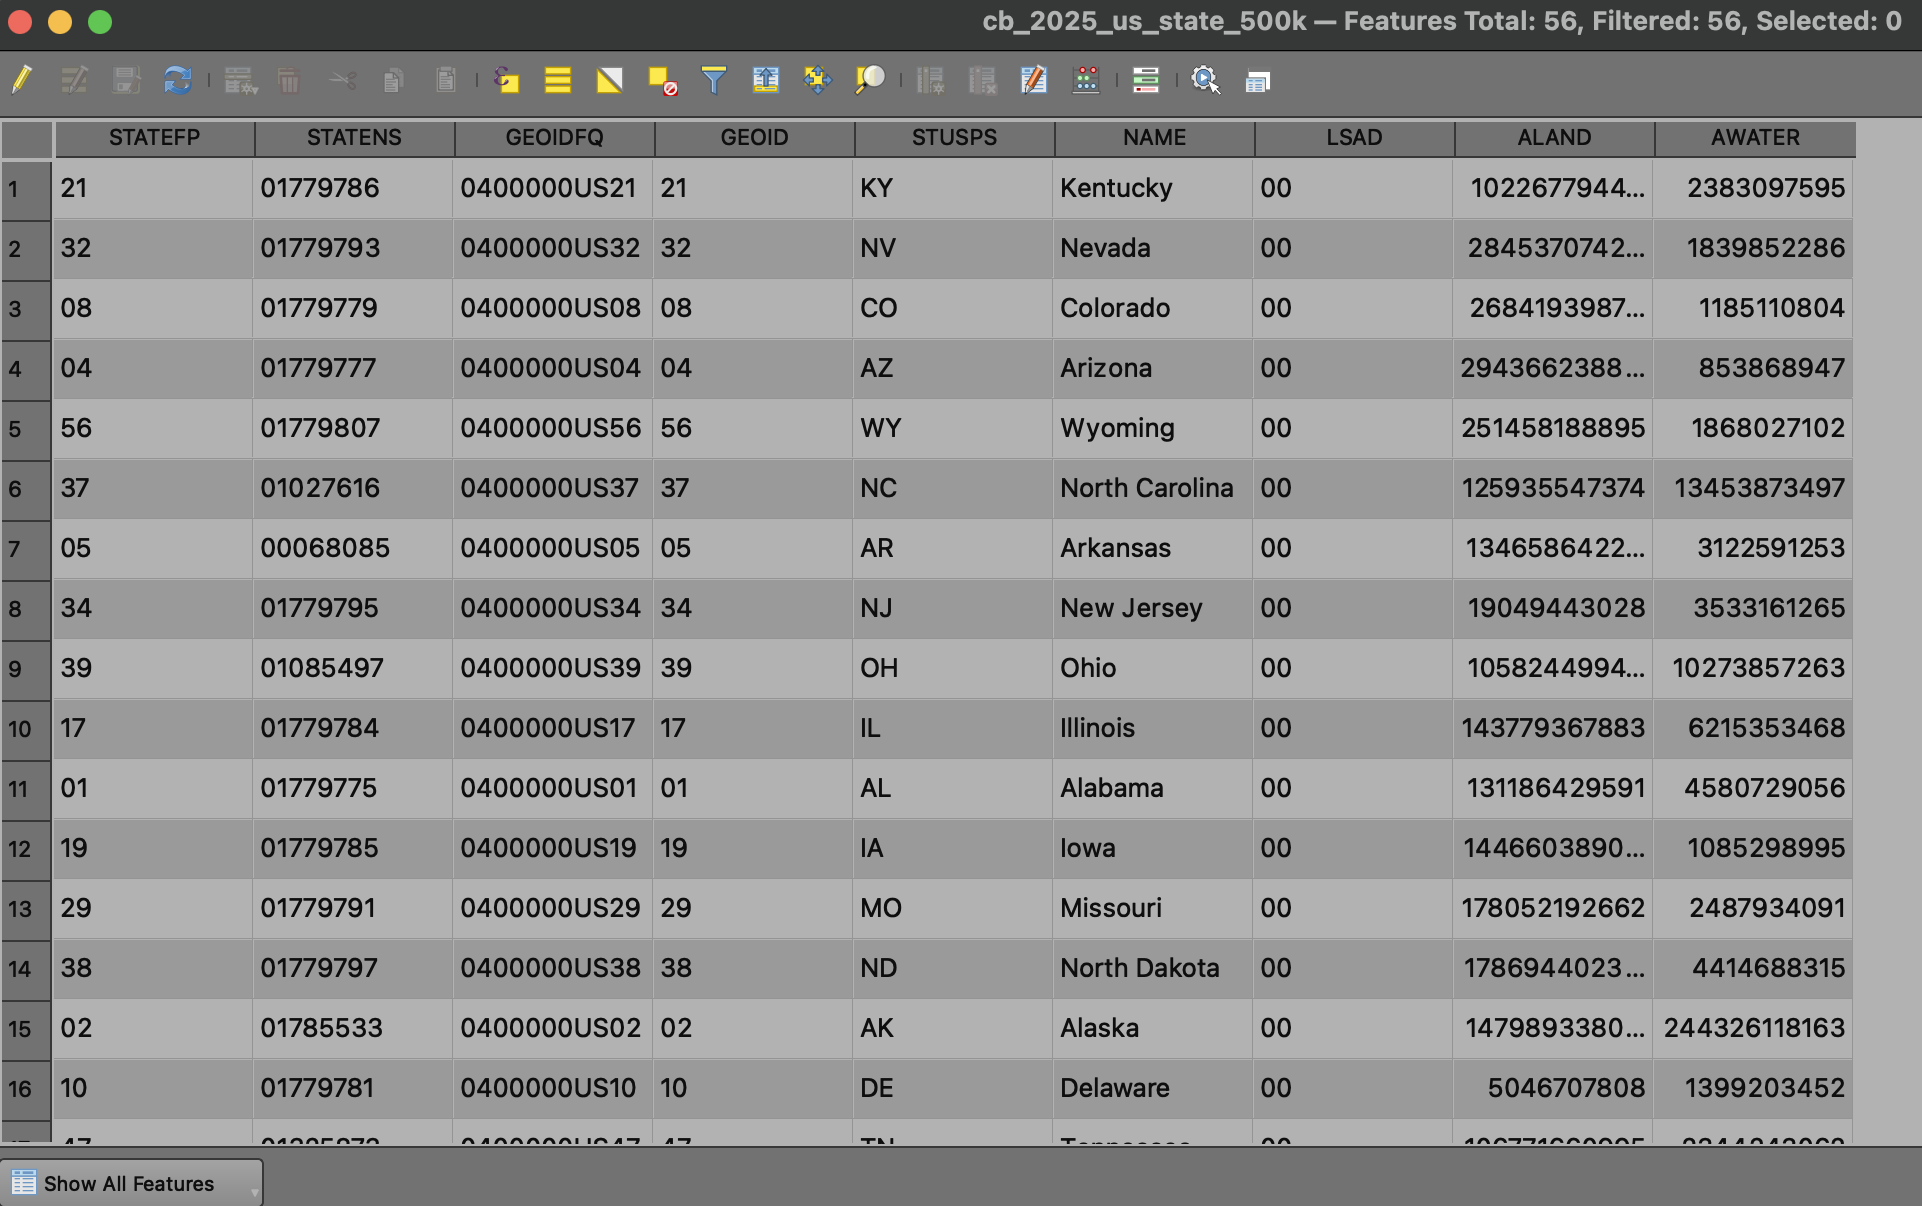Cut selected rows with the scissors icon

342,80
